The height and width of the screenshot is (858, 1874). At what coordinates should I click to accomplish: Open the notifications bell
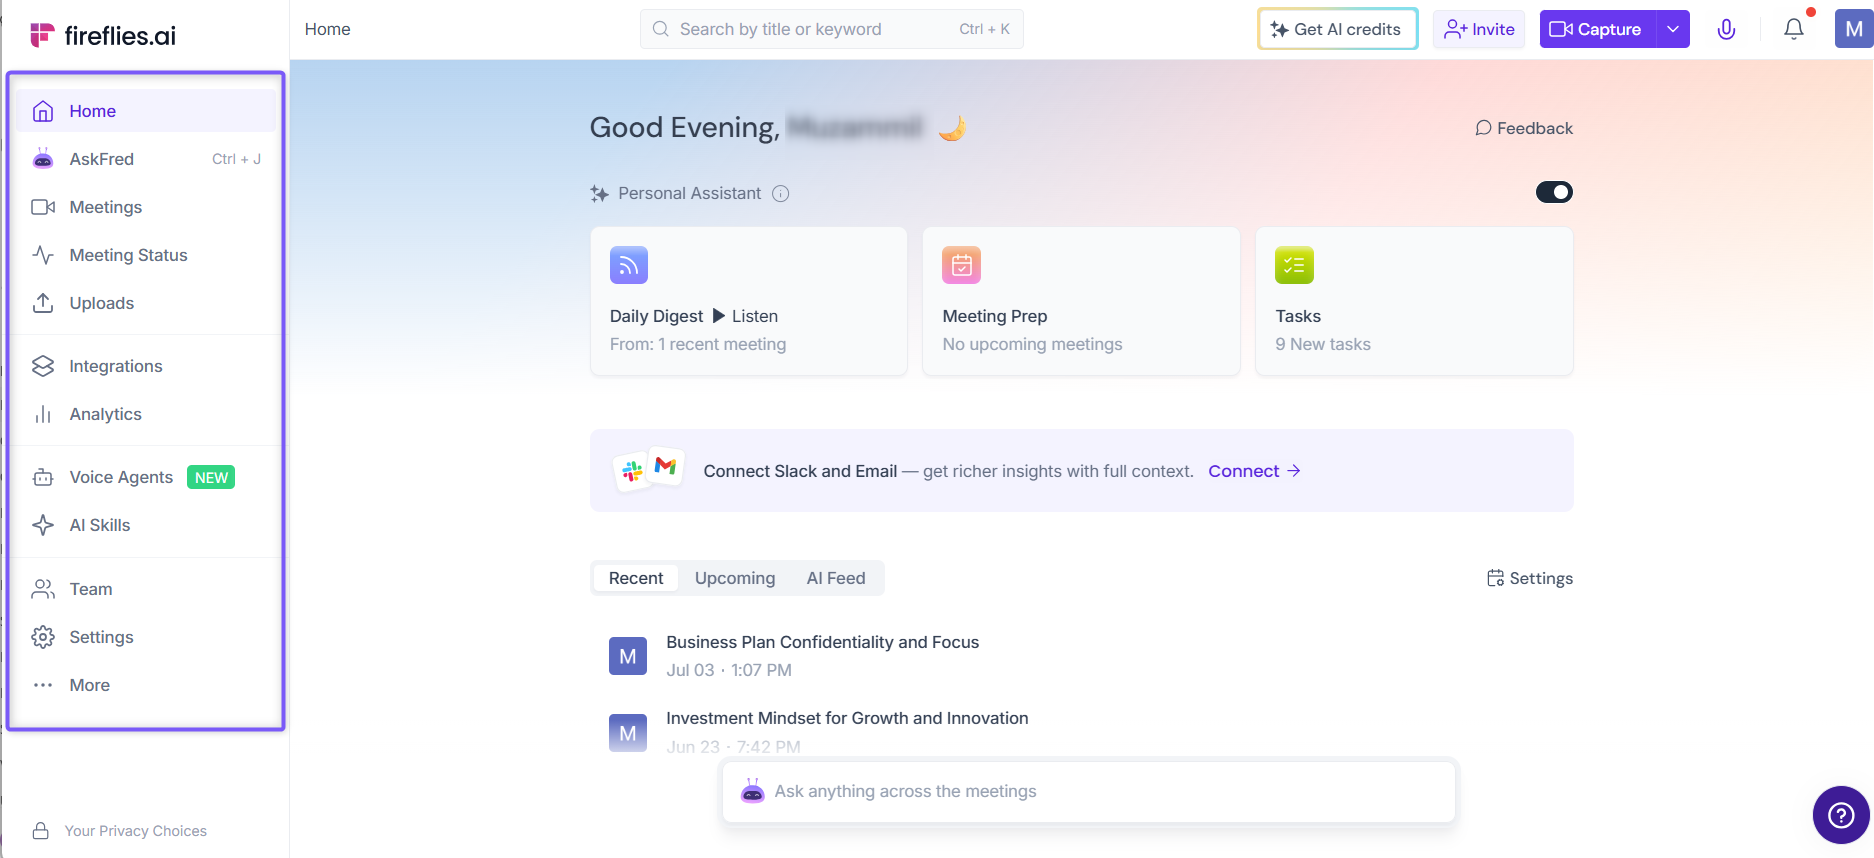(x=1794, y=29)
